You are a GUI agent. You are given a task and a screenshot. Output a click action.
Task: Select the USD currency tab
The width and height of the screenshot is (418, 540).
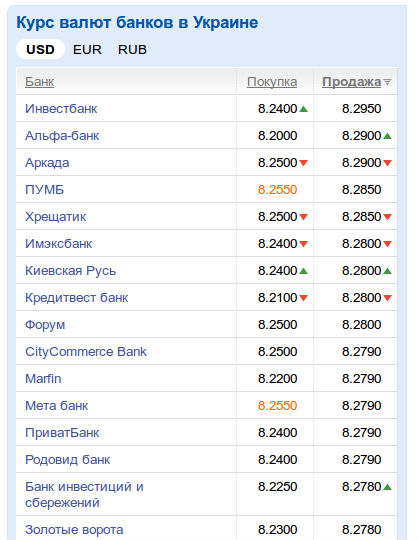click(40, 50)
